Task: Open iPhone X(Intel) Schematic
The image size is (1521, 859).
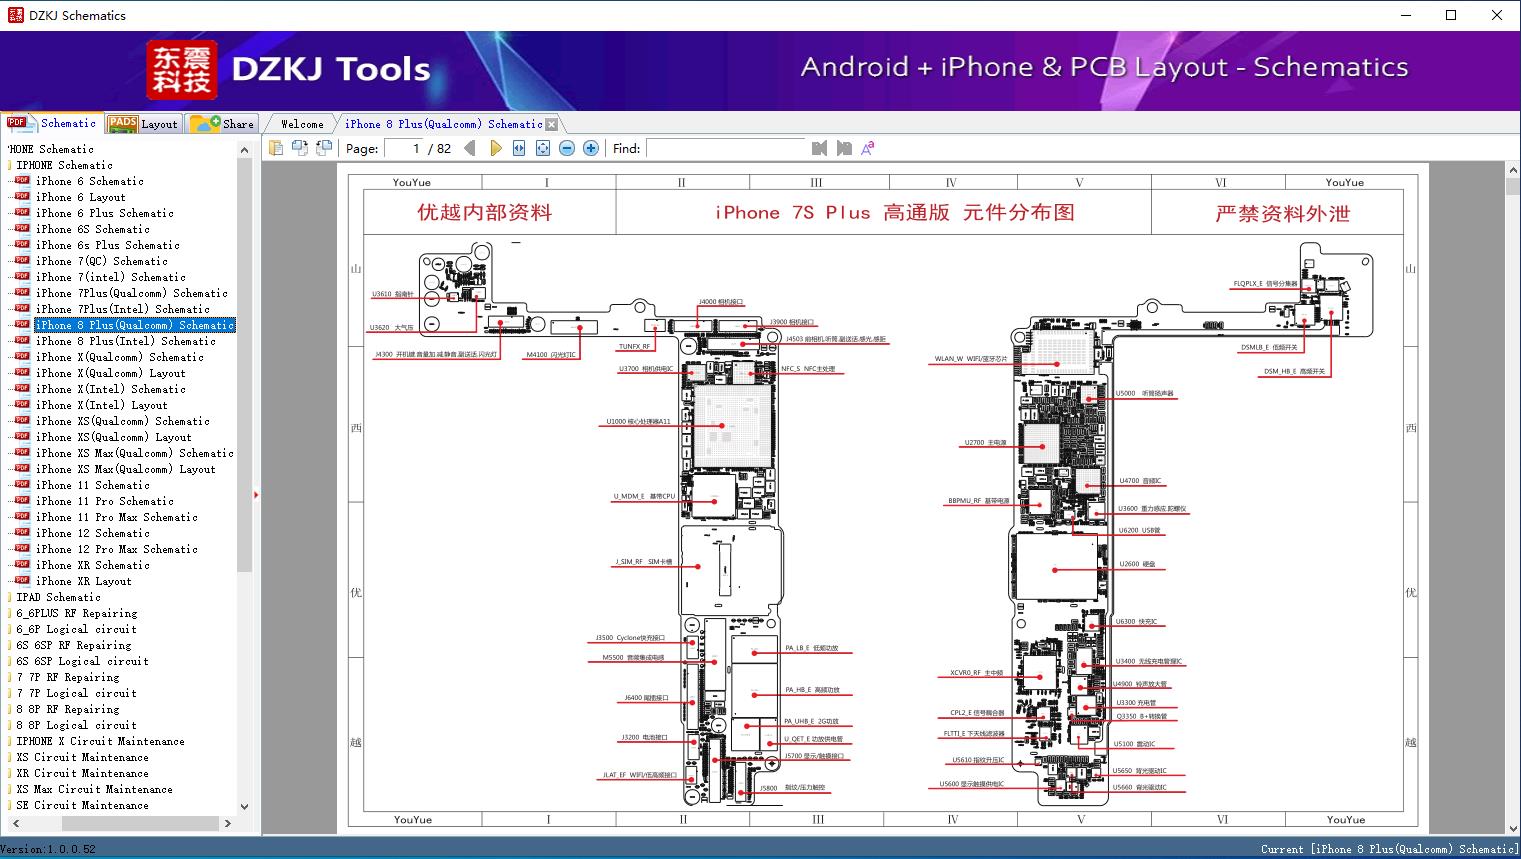Action: point(110,389)
